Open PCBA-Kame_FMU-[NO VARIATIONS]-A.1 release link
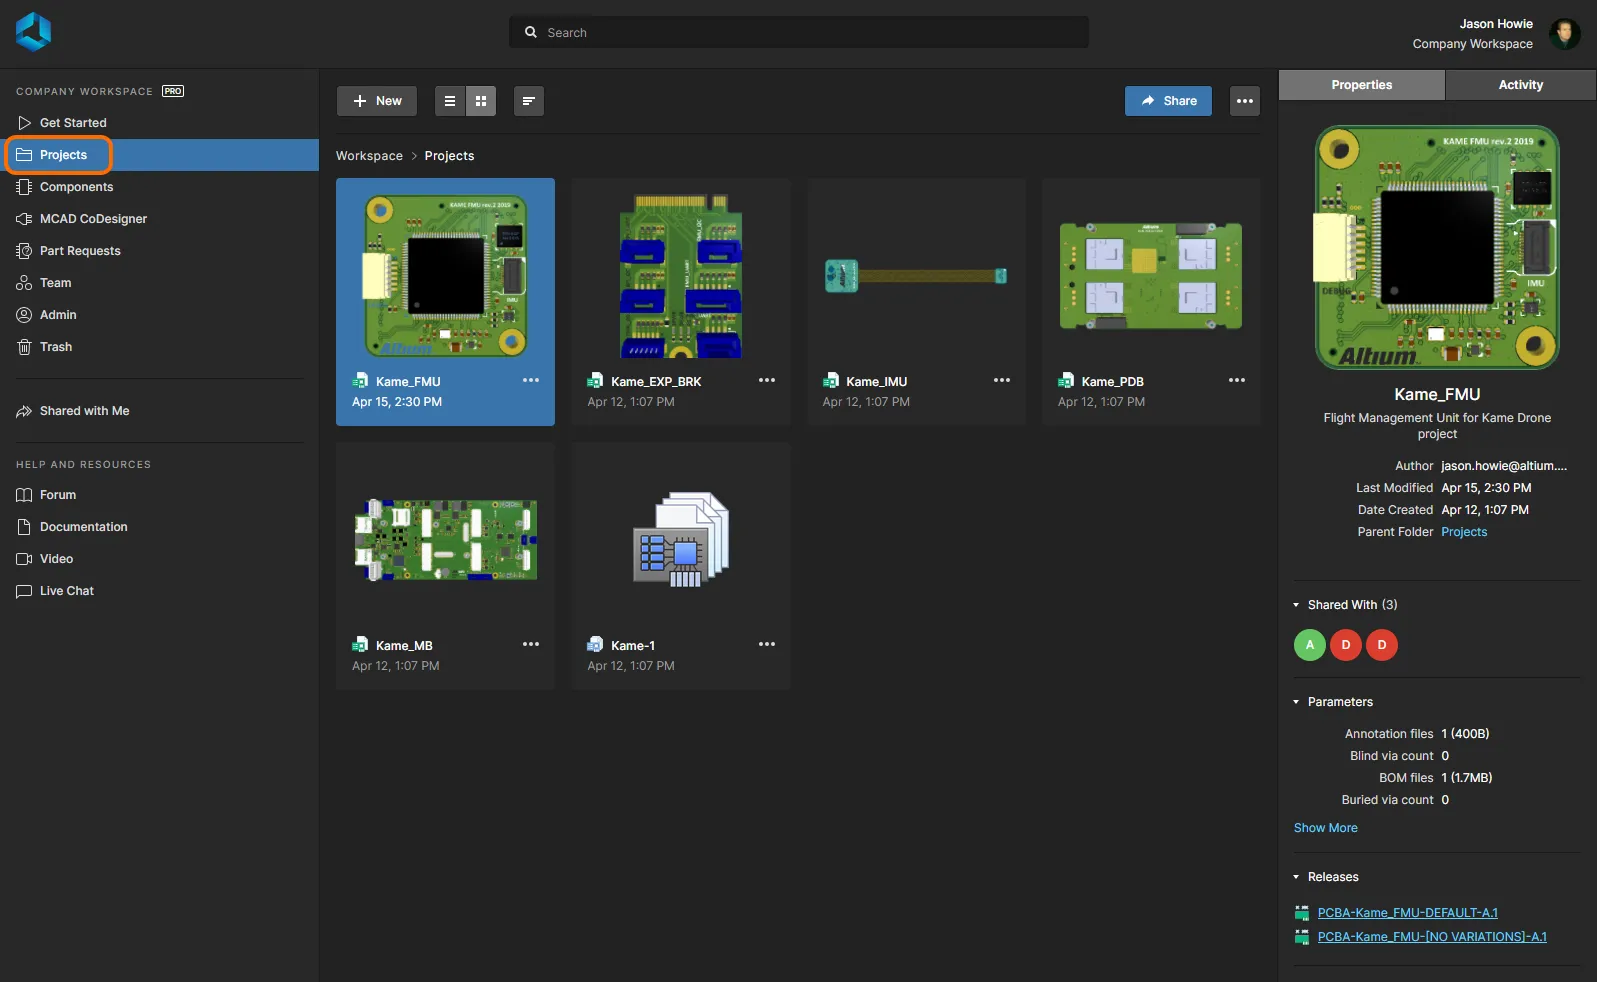The image size is (1597, 982). pyautogui.click(x=1432, y=937)
